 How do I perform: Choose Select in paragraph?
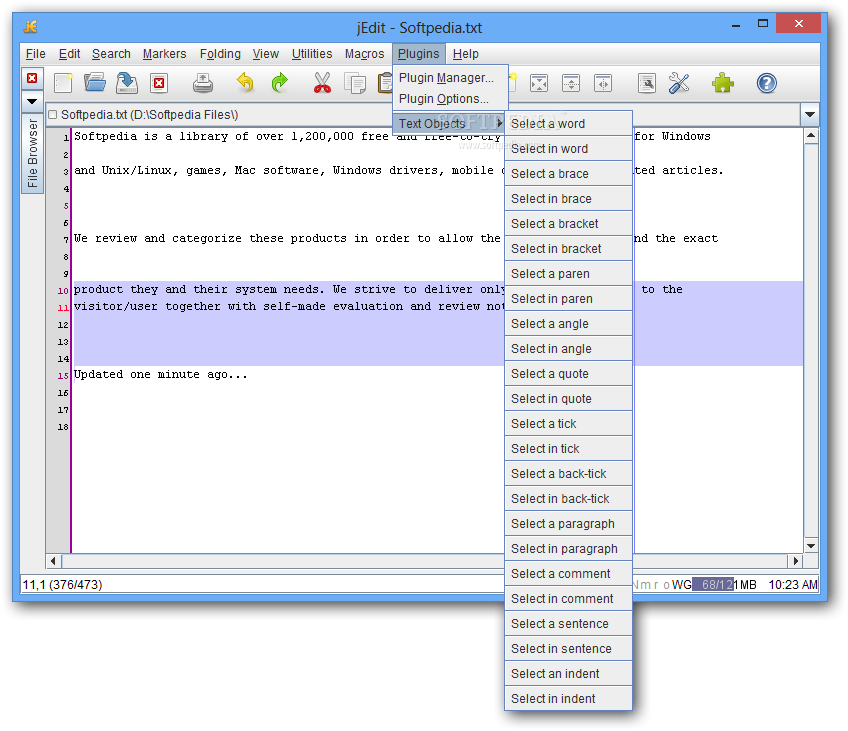pos(568,549)
